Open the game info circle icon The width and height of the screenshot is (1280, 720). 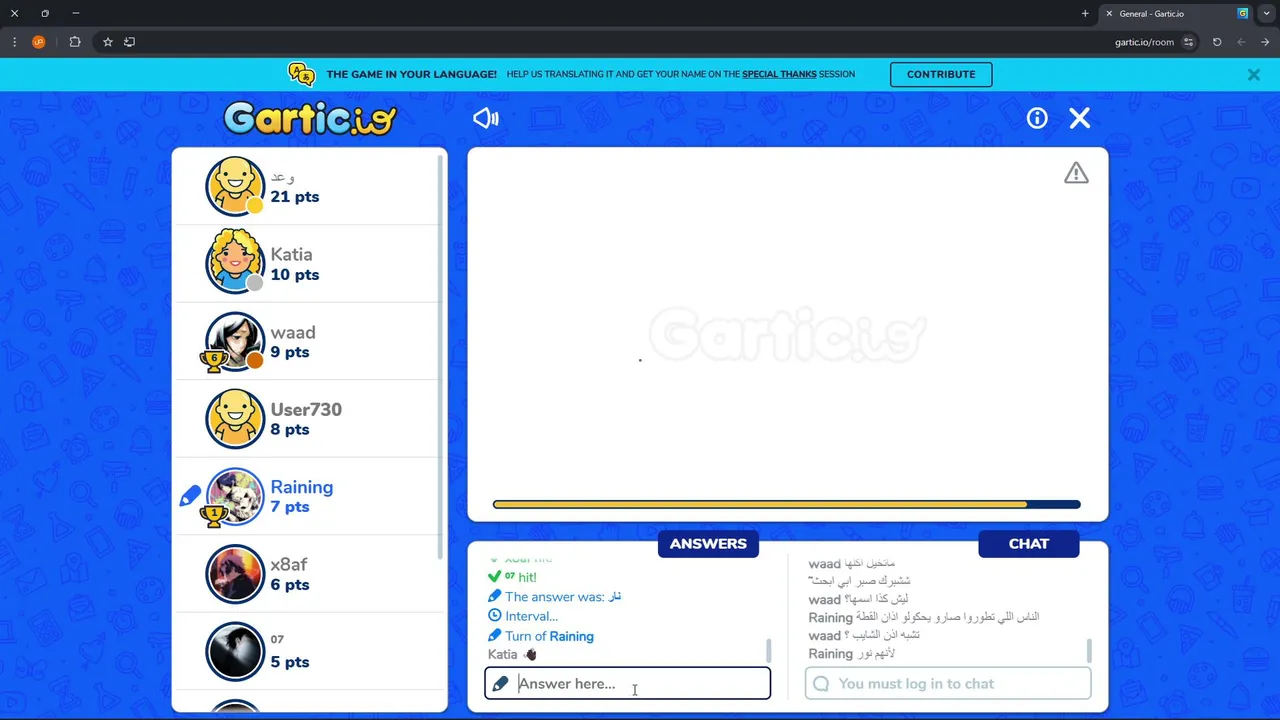click(x=1037, y=118)
